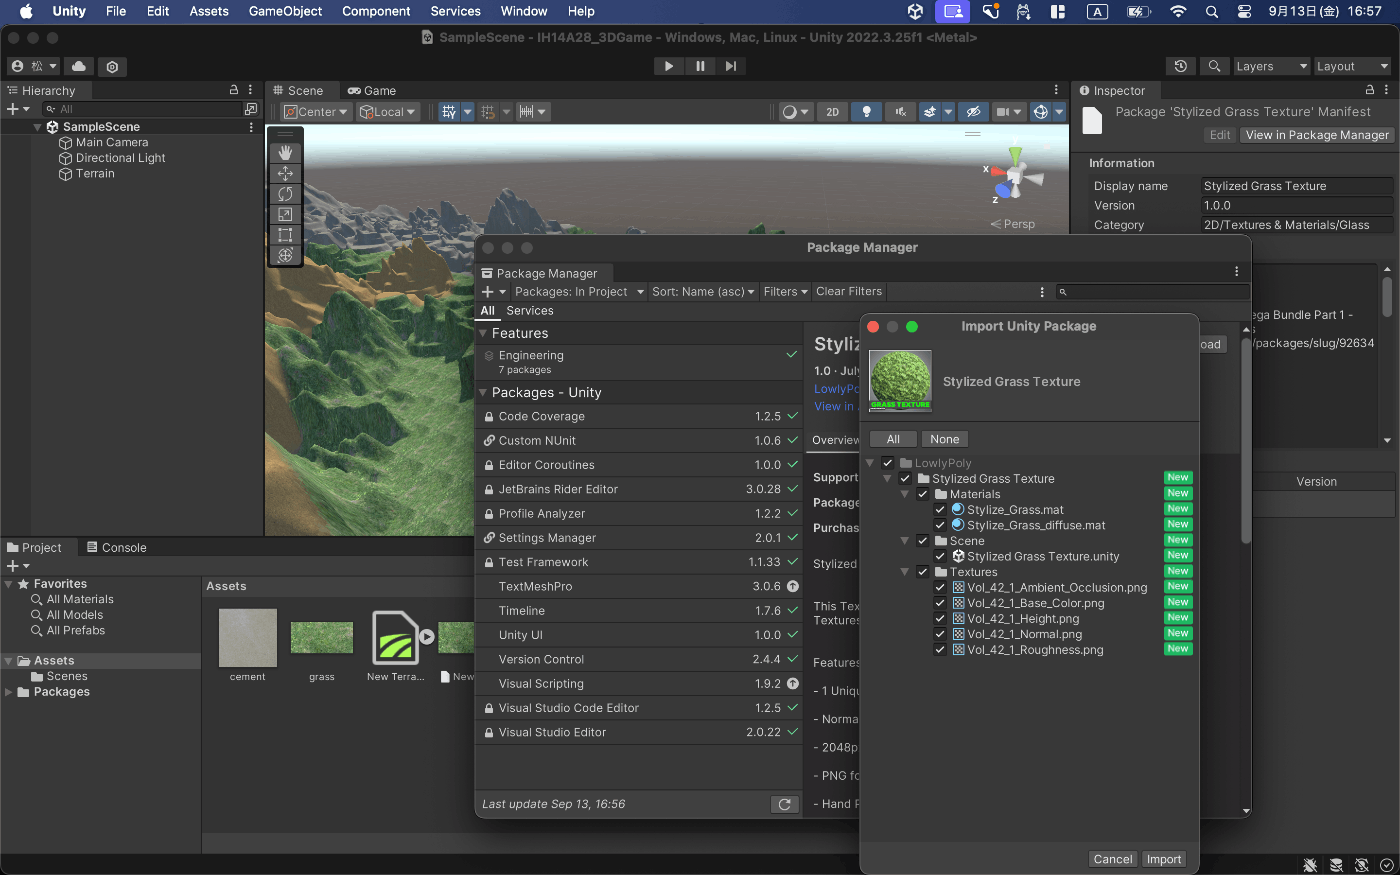The width and height of the screenshot is (1400, 875).
Task: Uncheck Vol_42_1_Roughness.png checkbox
Action: (x=940, y=650)
